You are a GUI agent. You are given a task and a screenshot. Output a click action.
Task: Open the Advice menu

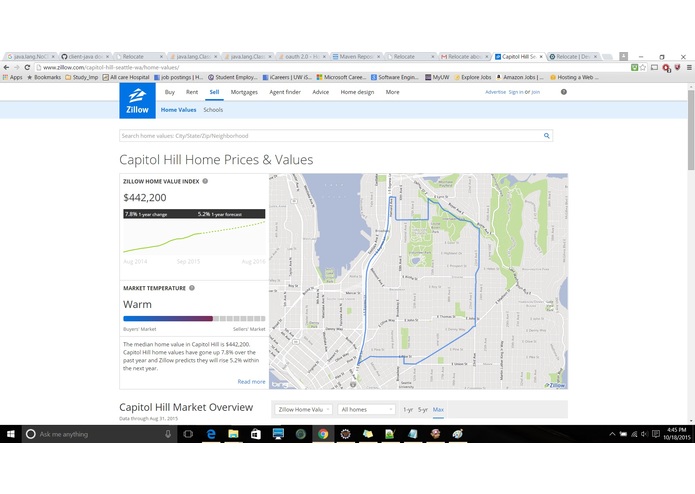(x=320, y=92)
